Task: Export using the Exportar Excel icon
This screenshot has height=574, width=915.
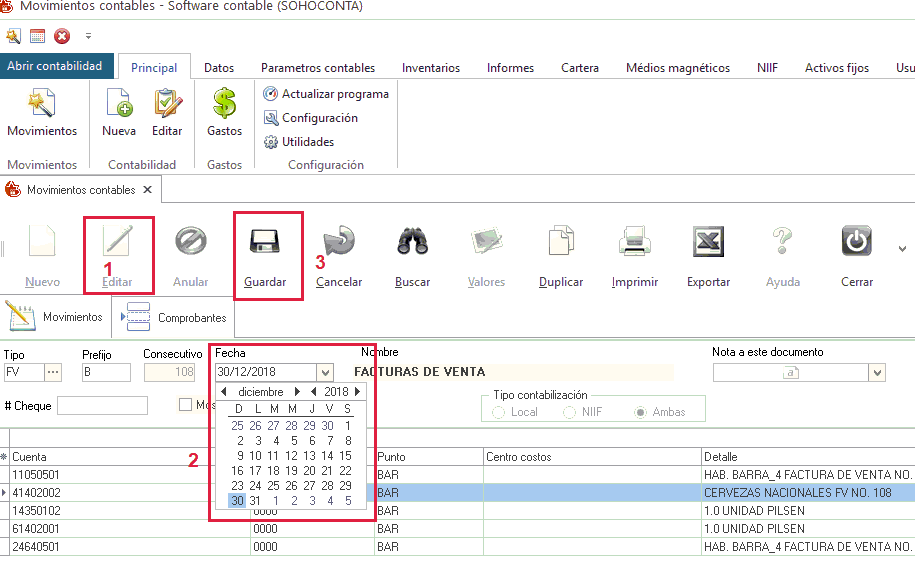Action: [x=708, y=244]
